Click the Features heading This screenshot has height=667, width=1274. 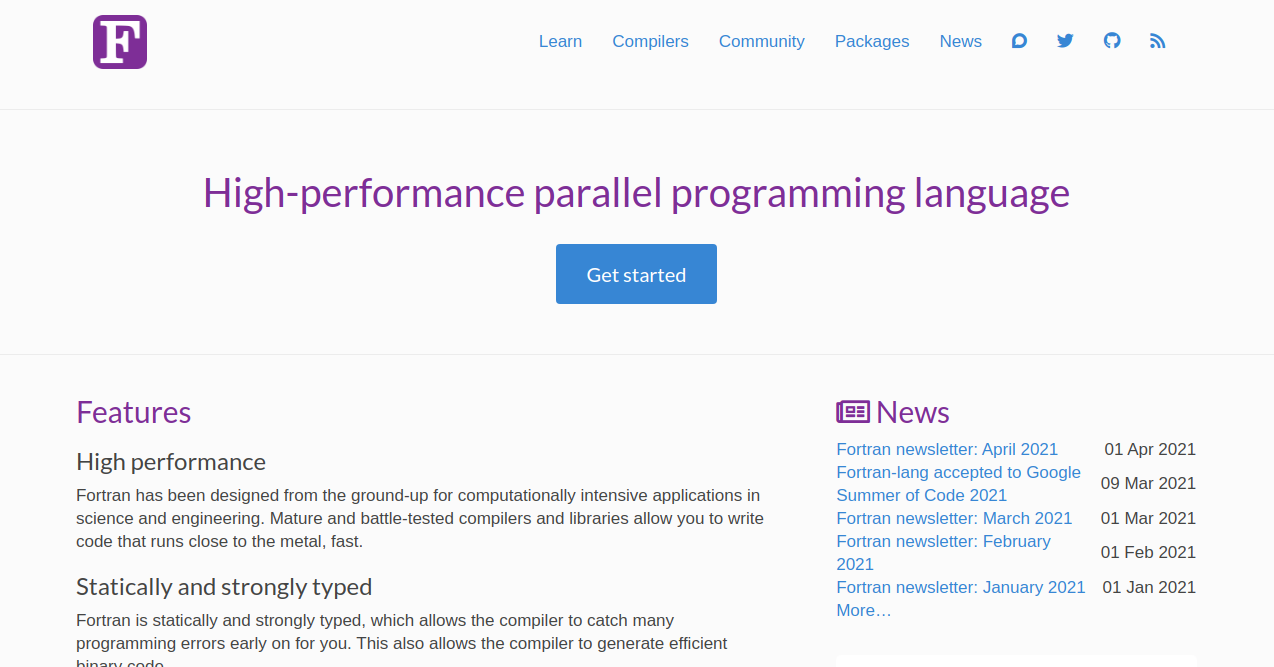click(133, 412)
